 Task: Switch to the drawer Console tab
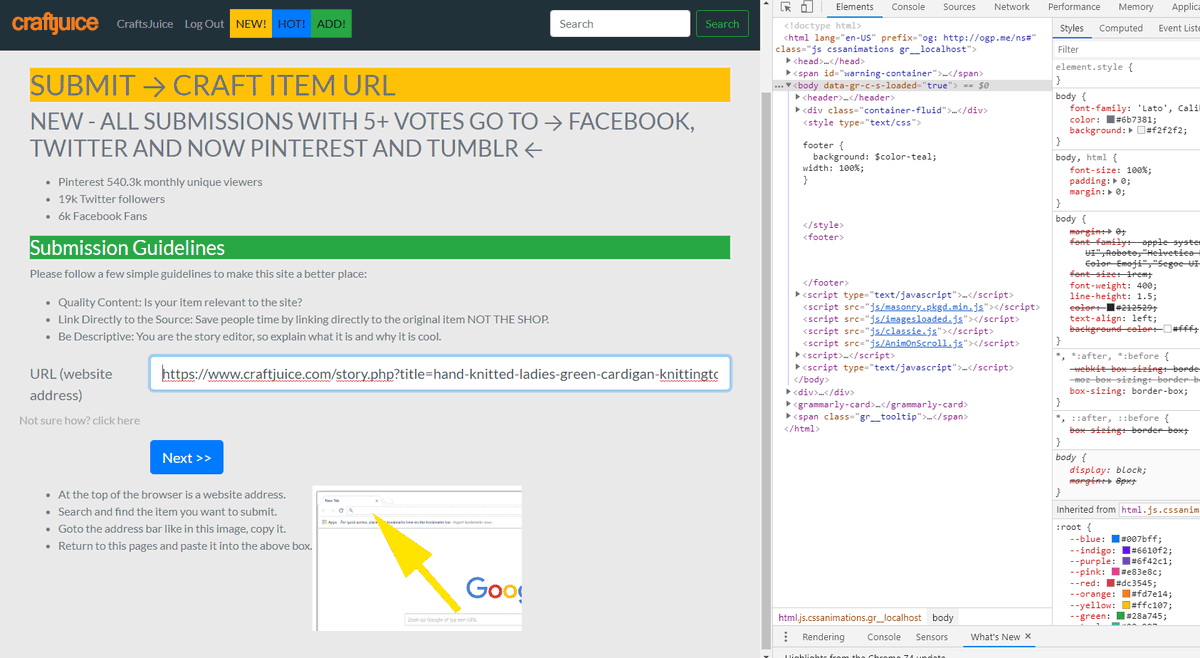(883, 637)
